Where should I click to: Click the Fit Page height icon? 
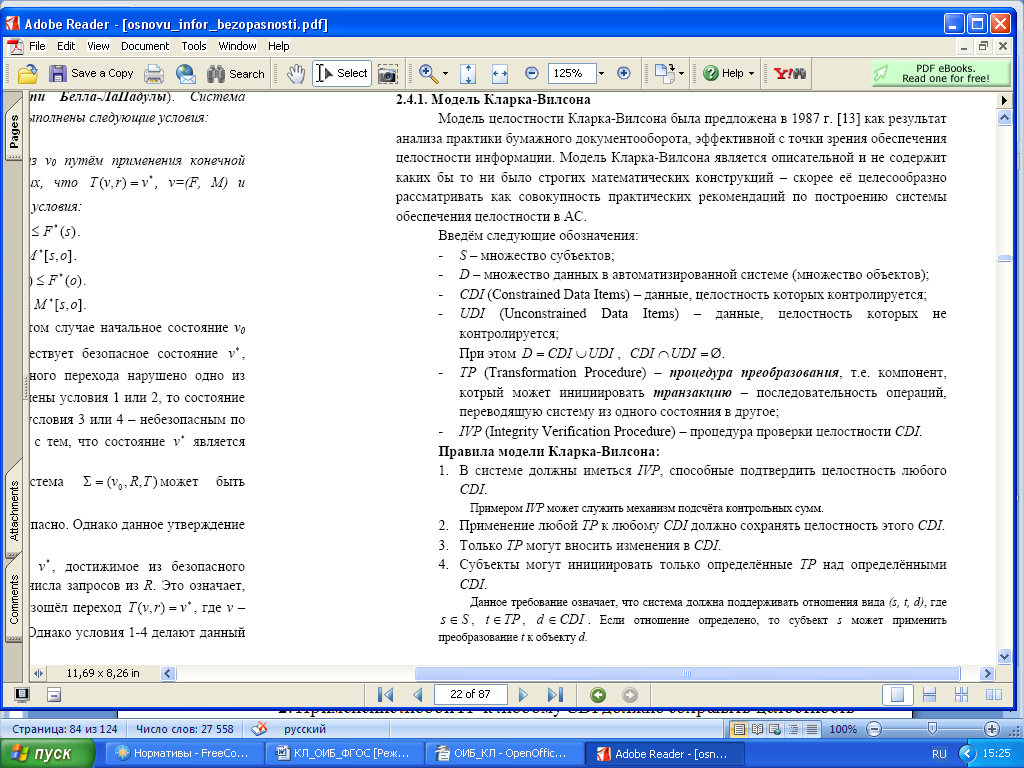coord(468,74)
